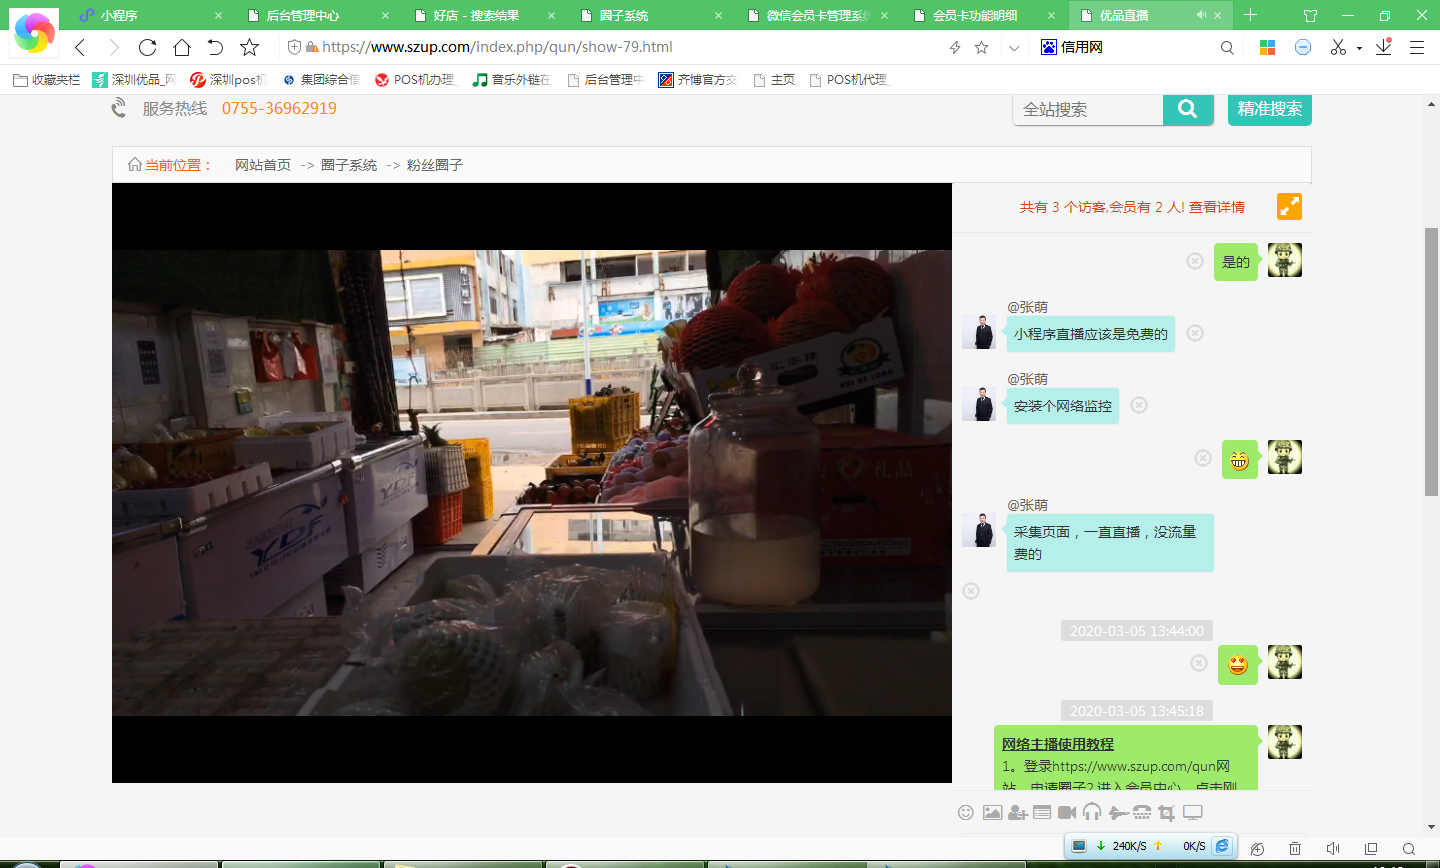Click the crop screenshot icon in chat toolbar
The height and width of the screenshot is (868, 1440).
tap(1167, 813)
